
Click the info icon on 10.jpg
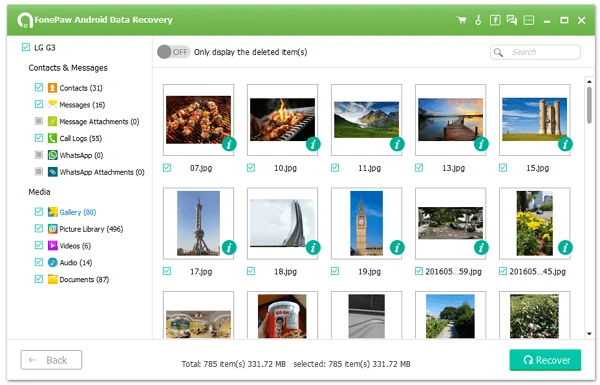(313, 144)
